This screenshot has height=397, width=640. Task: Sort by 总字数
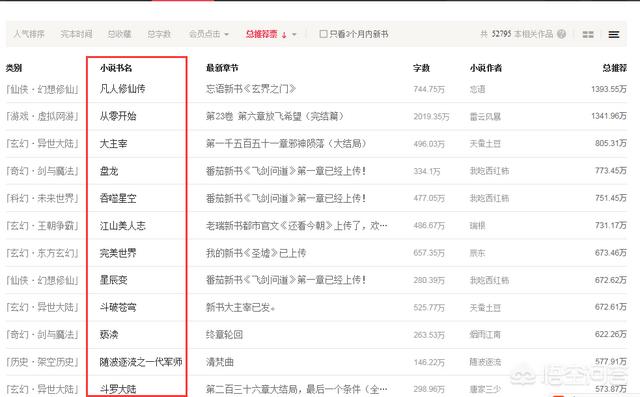point(159,34)
